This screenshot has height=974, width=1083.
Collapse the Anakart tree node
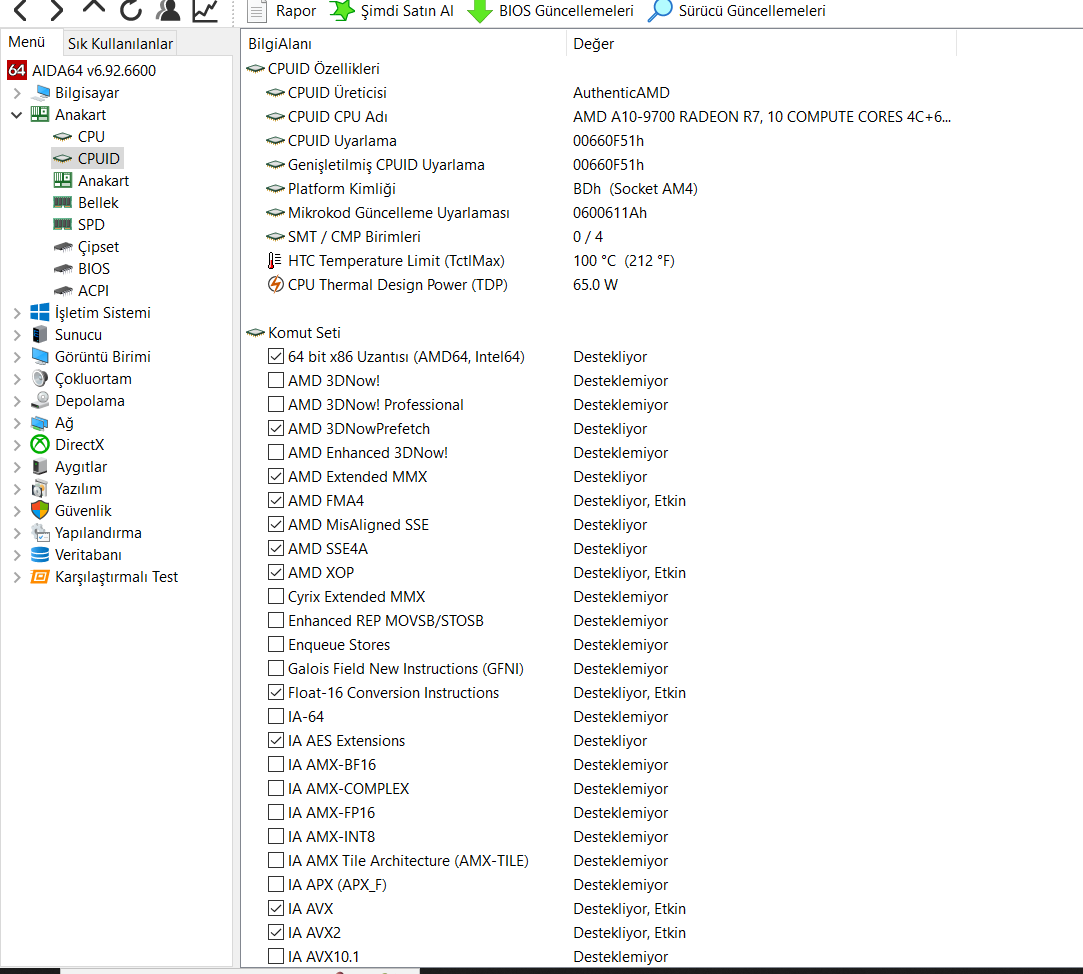pos(17,115)
